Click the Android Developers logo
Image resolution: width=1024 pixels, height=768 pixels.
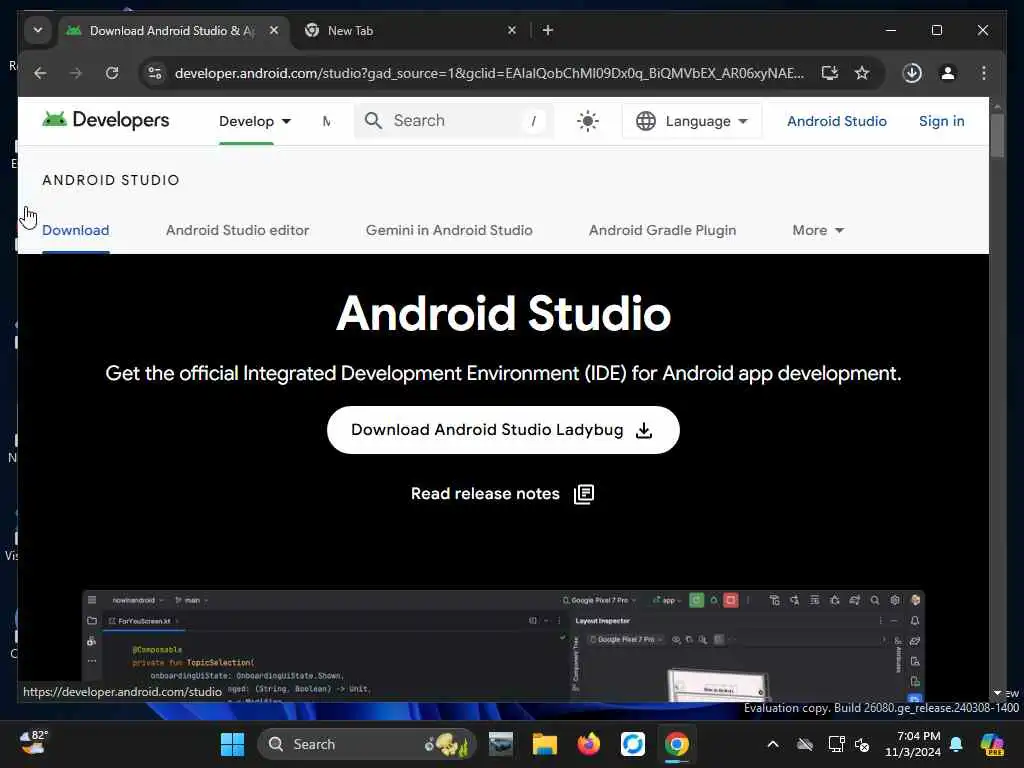click(x=106, y=120)
